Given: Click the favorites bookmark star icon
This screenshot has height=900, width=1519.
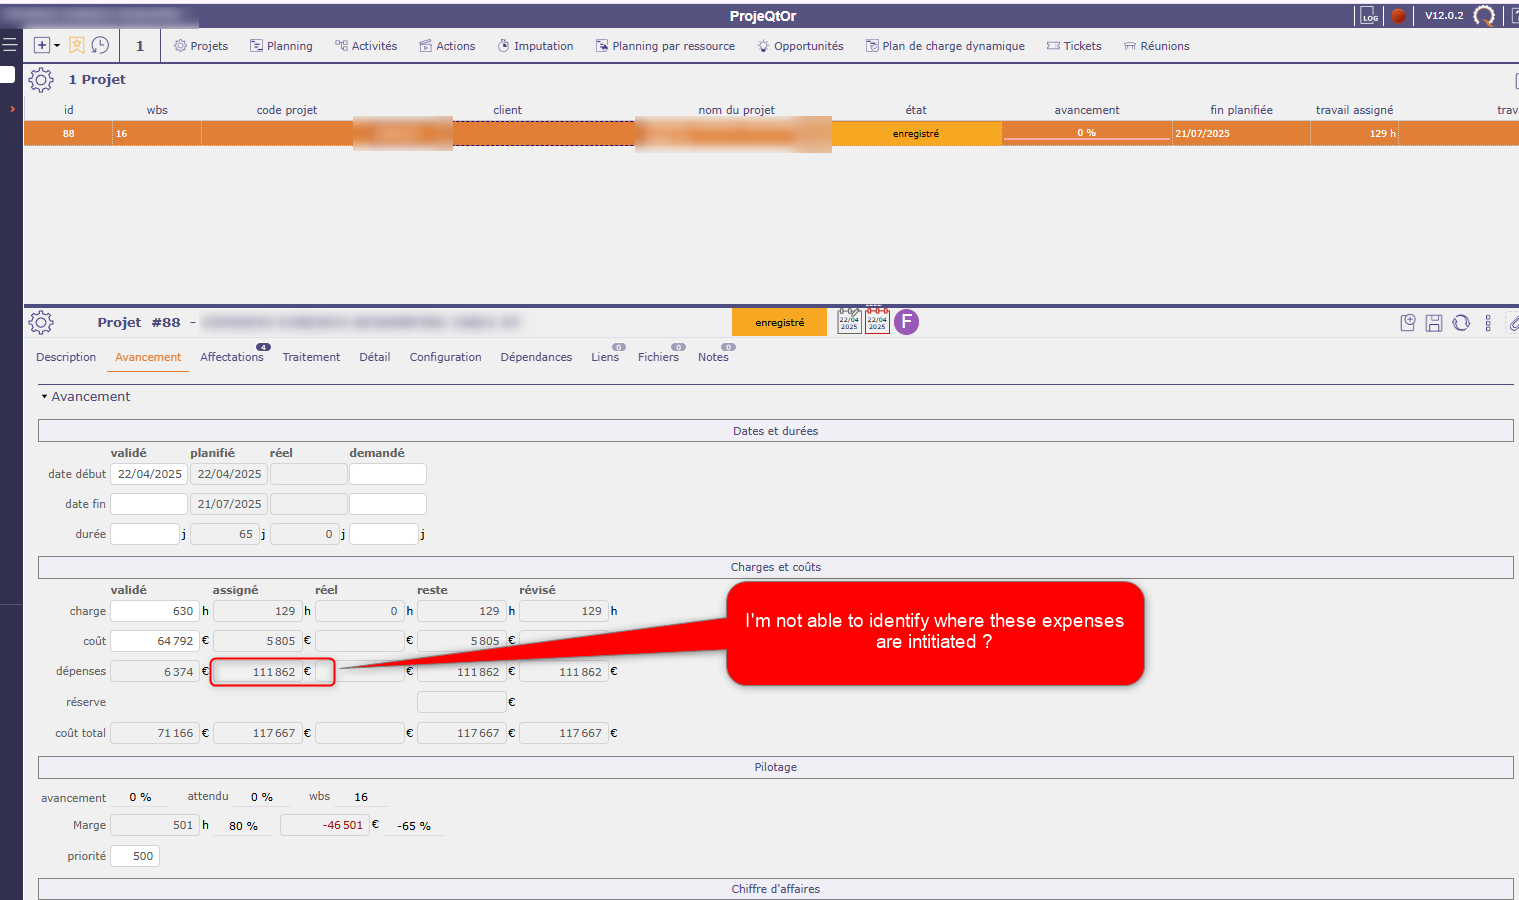Looking at the screenshot, I should (x=77, y=45).
